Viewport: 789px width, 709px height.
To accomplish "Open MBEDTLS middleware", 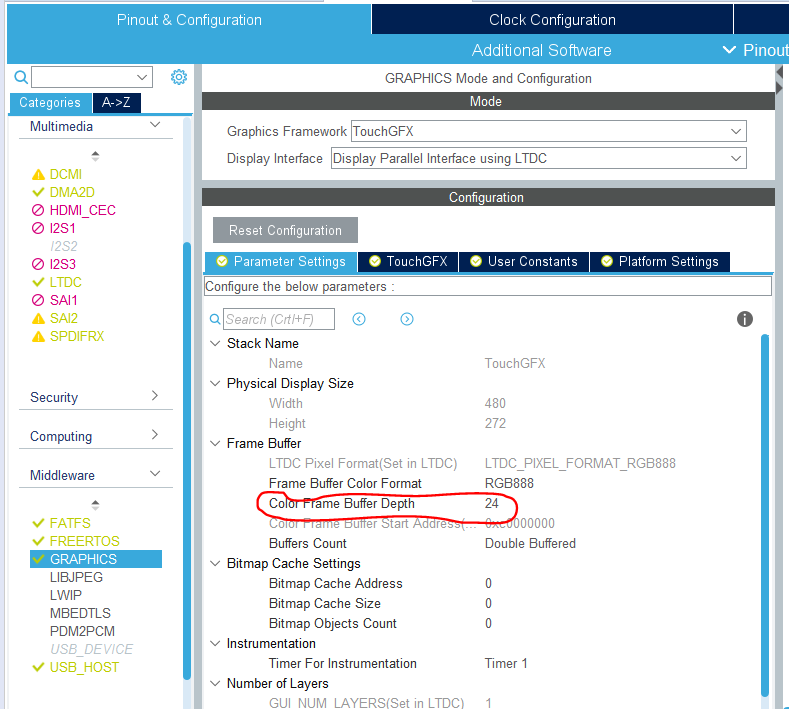I will coord(80,613).
